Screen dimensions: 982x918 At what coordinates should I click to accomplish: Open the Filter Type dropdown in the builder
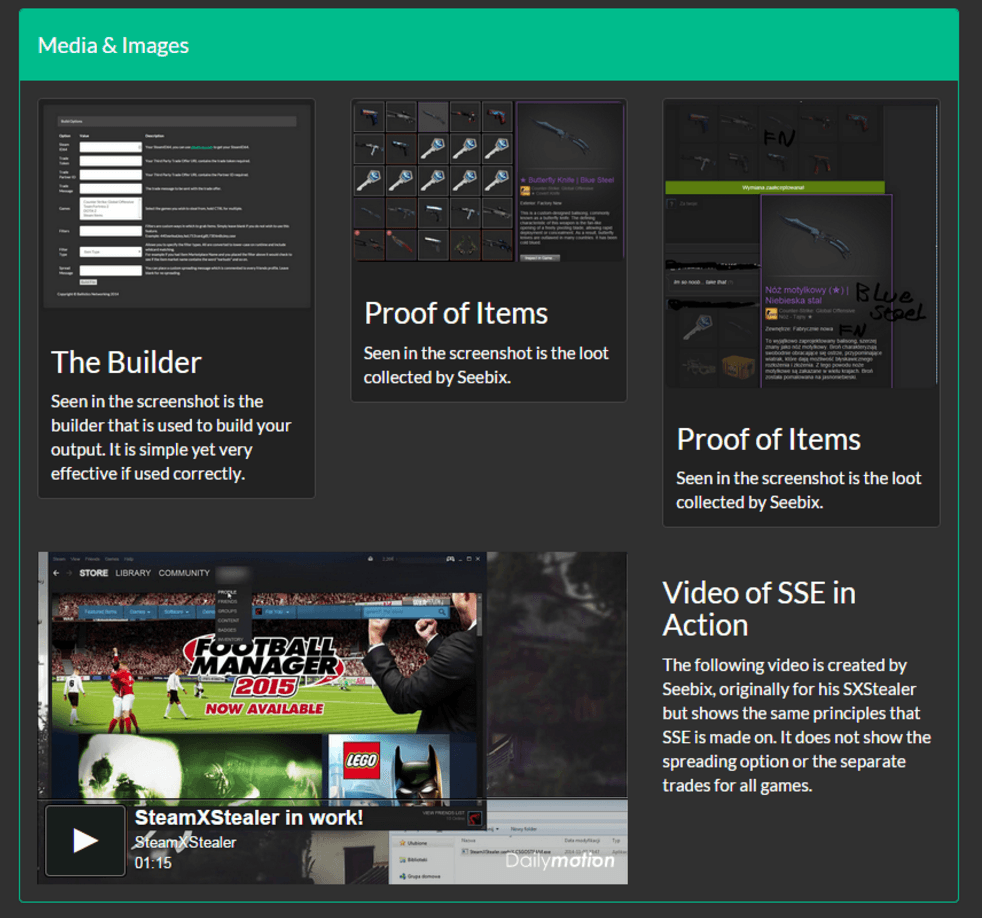click(110, 253)
